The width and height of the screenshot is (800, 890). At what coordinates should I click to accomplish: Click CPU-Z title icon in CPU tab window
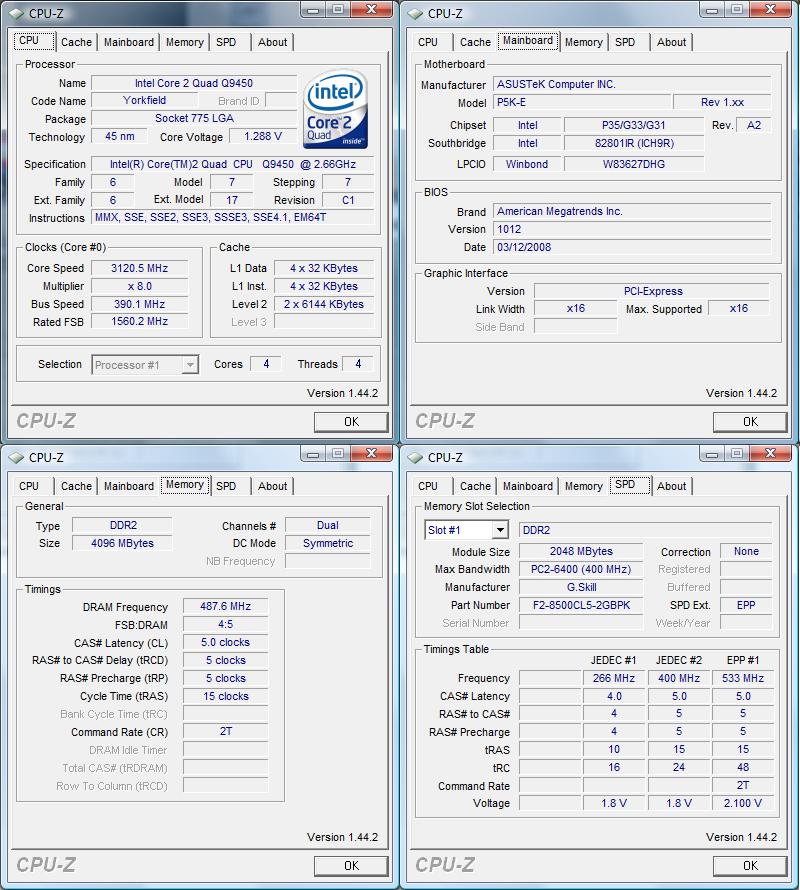(x=16, y=13)
